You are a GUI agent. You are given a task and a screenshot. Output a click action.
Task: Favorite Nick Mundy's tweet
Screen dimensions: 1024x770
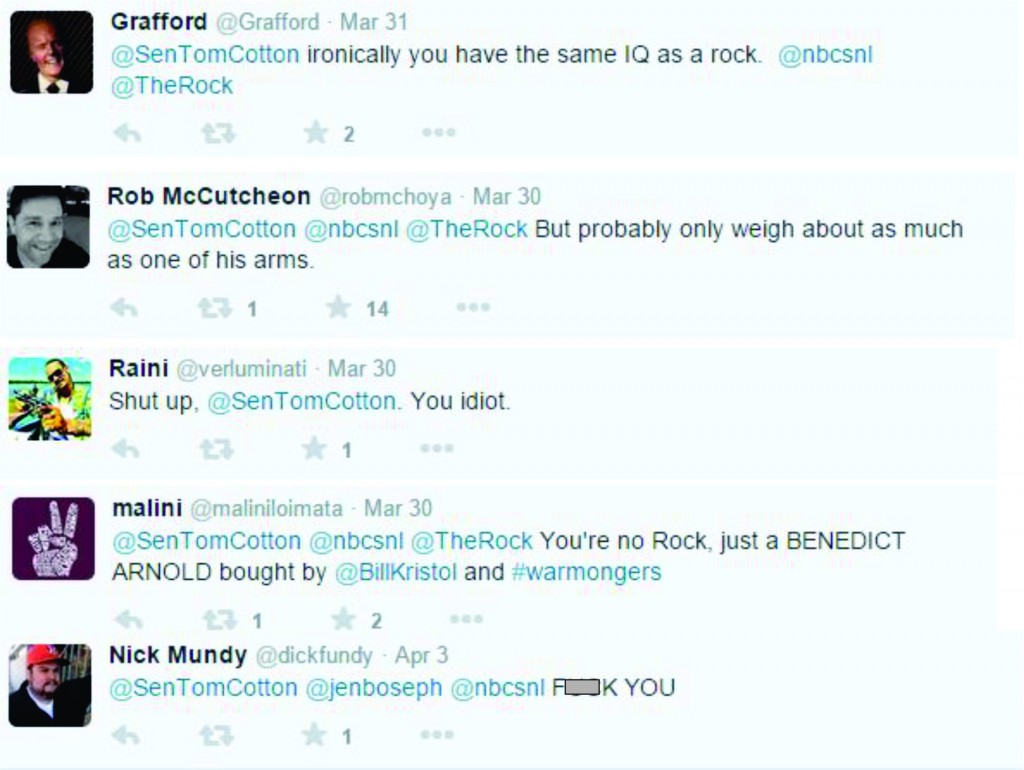coord(315,736)
